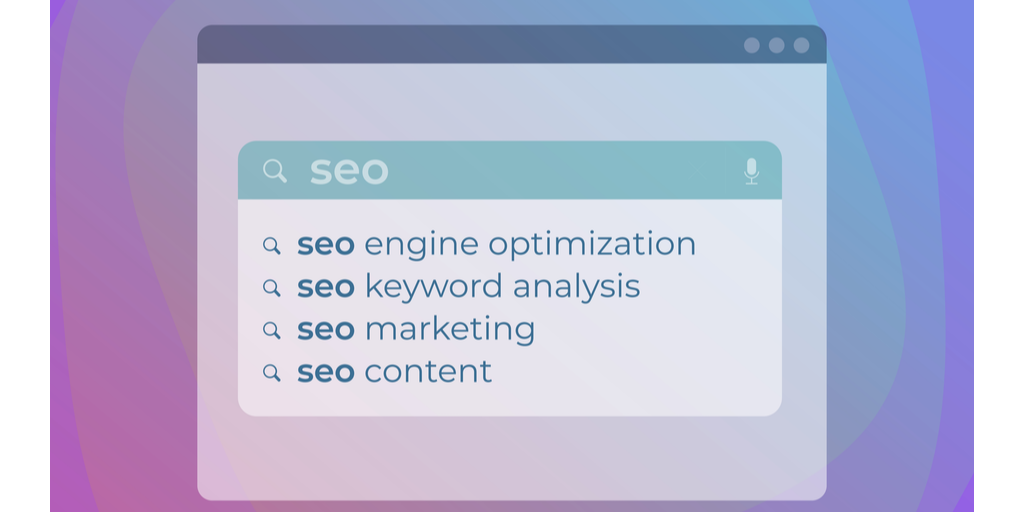Click the word 'analysis' in the second suggestion

point(576,287)
